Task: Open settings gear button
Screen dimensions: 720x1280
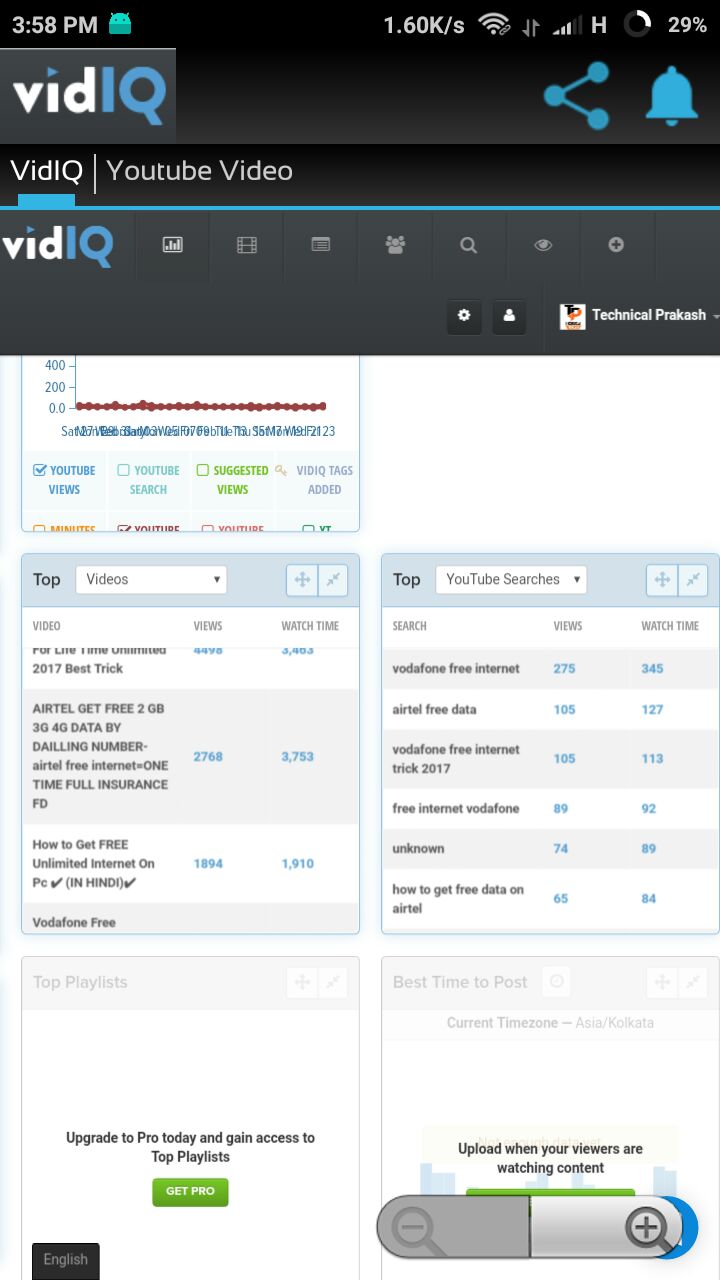Action: pos(464,315)
